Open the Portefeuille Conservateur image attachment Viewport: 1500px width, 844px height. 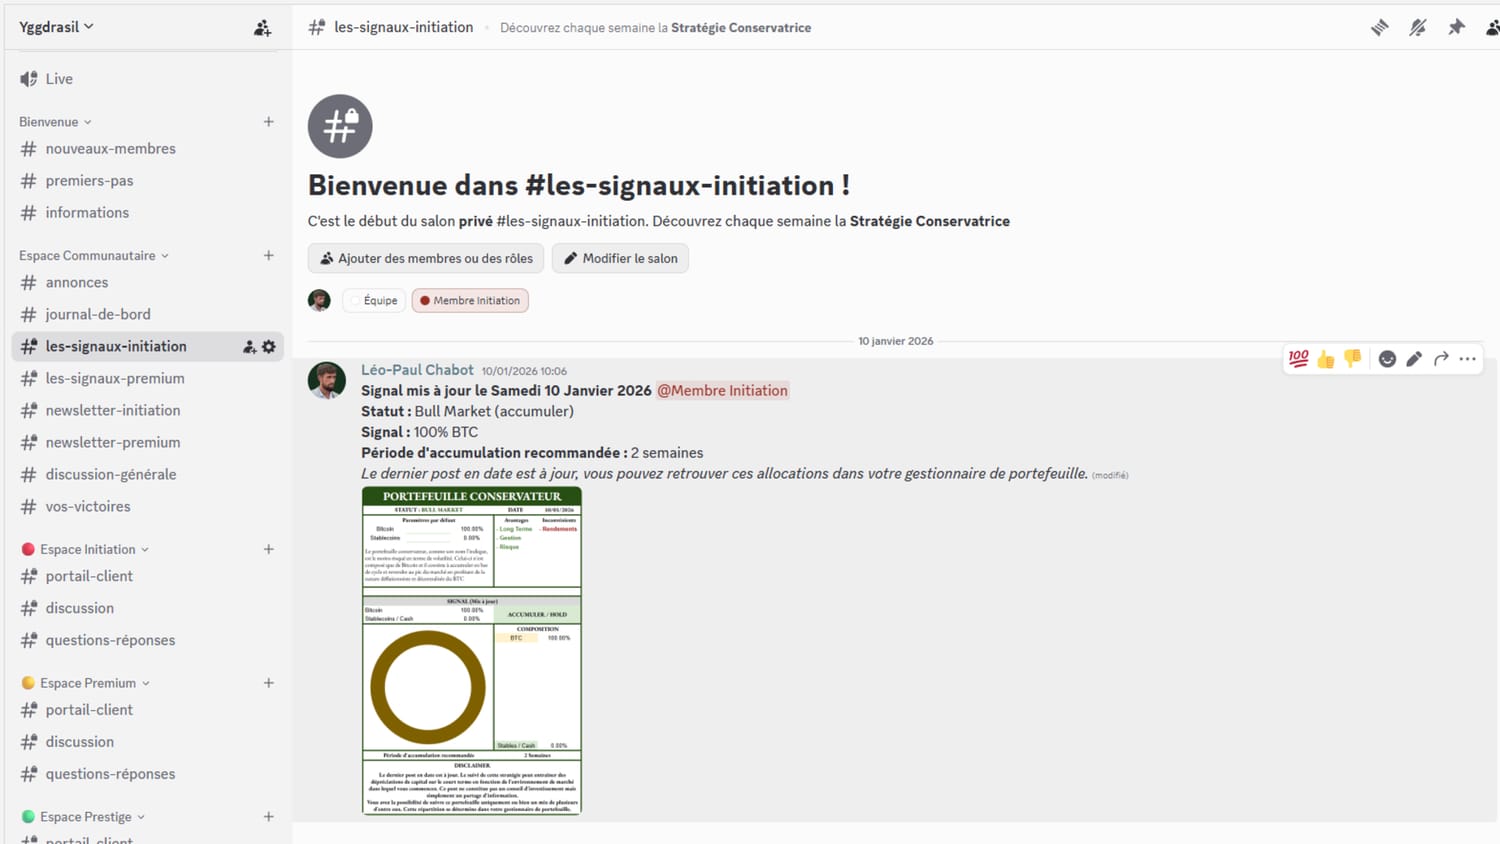click(472, 651)
